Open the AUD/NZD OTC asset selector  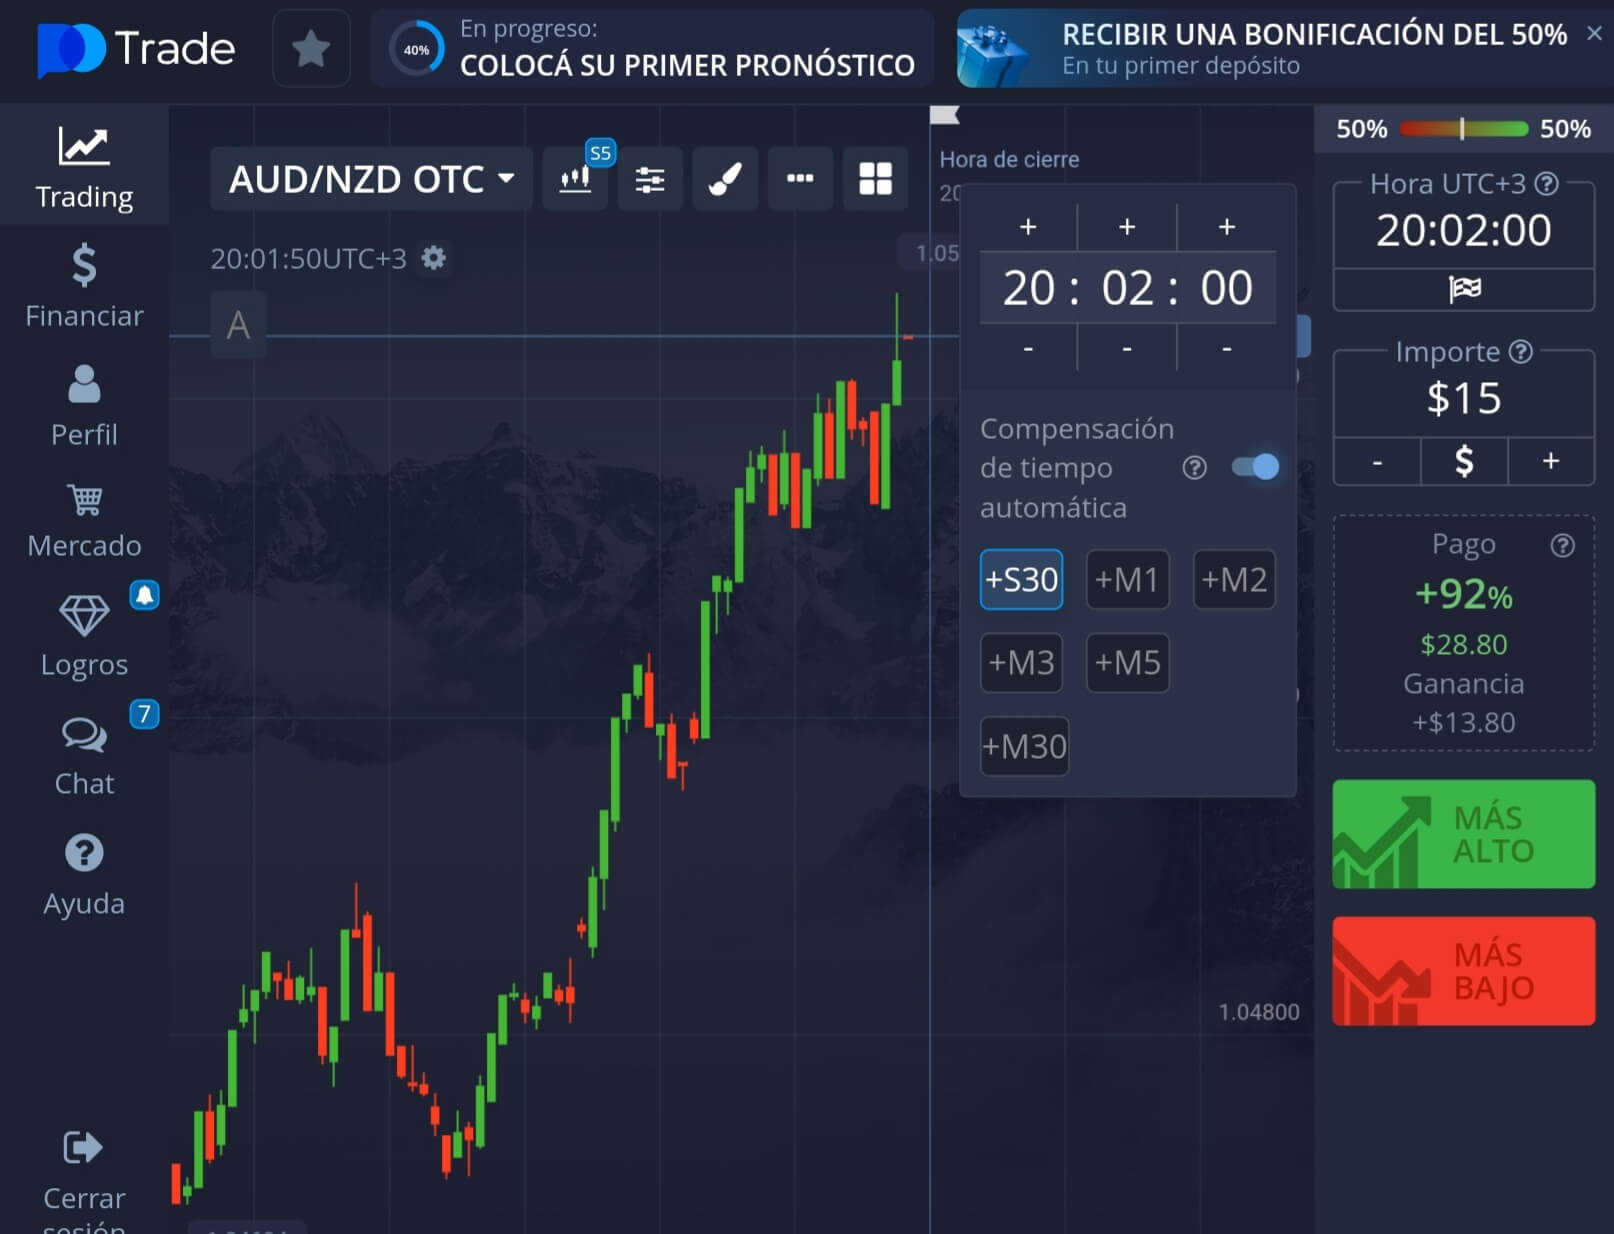[370, 179]
